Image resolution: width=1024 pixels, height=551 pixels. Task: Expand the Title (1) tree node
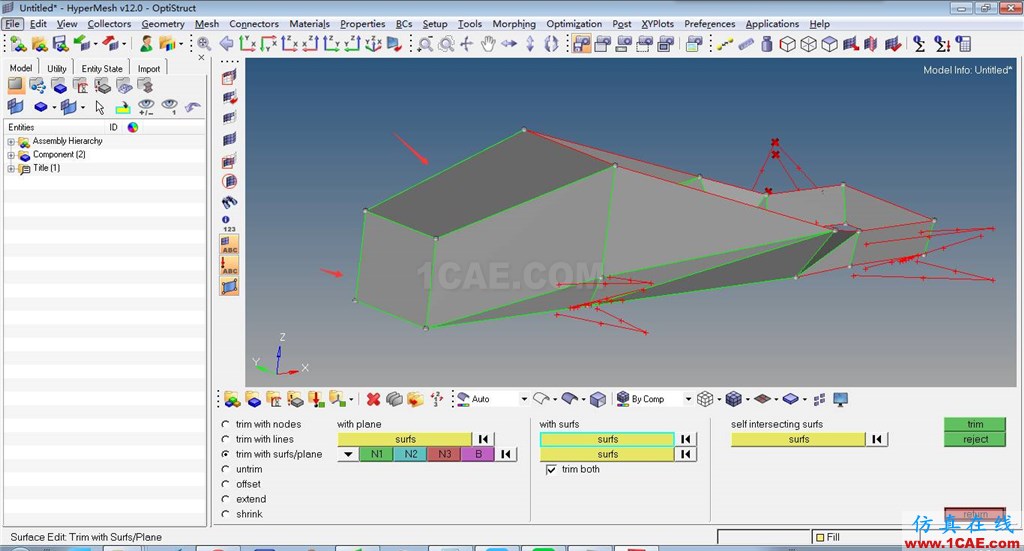pyautogui.click(x=11, y=169)
